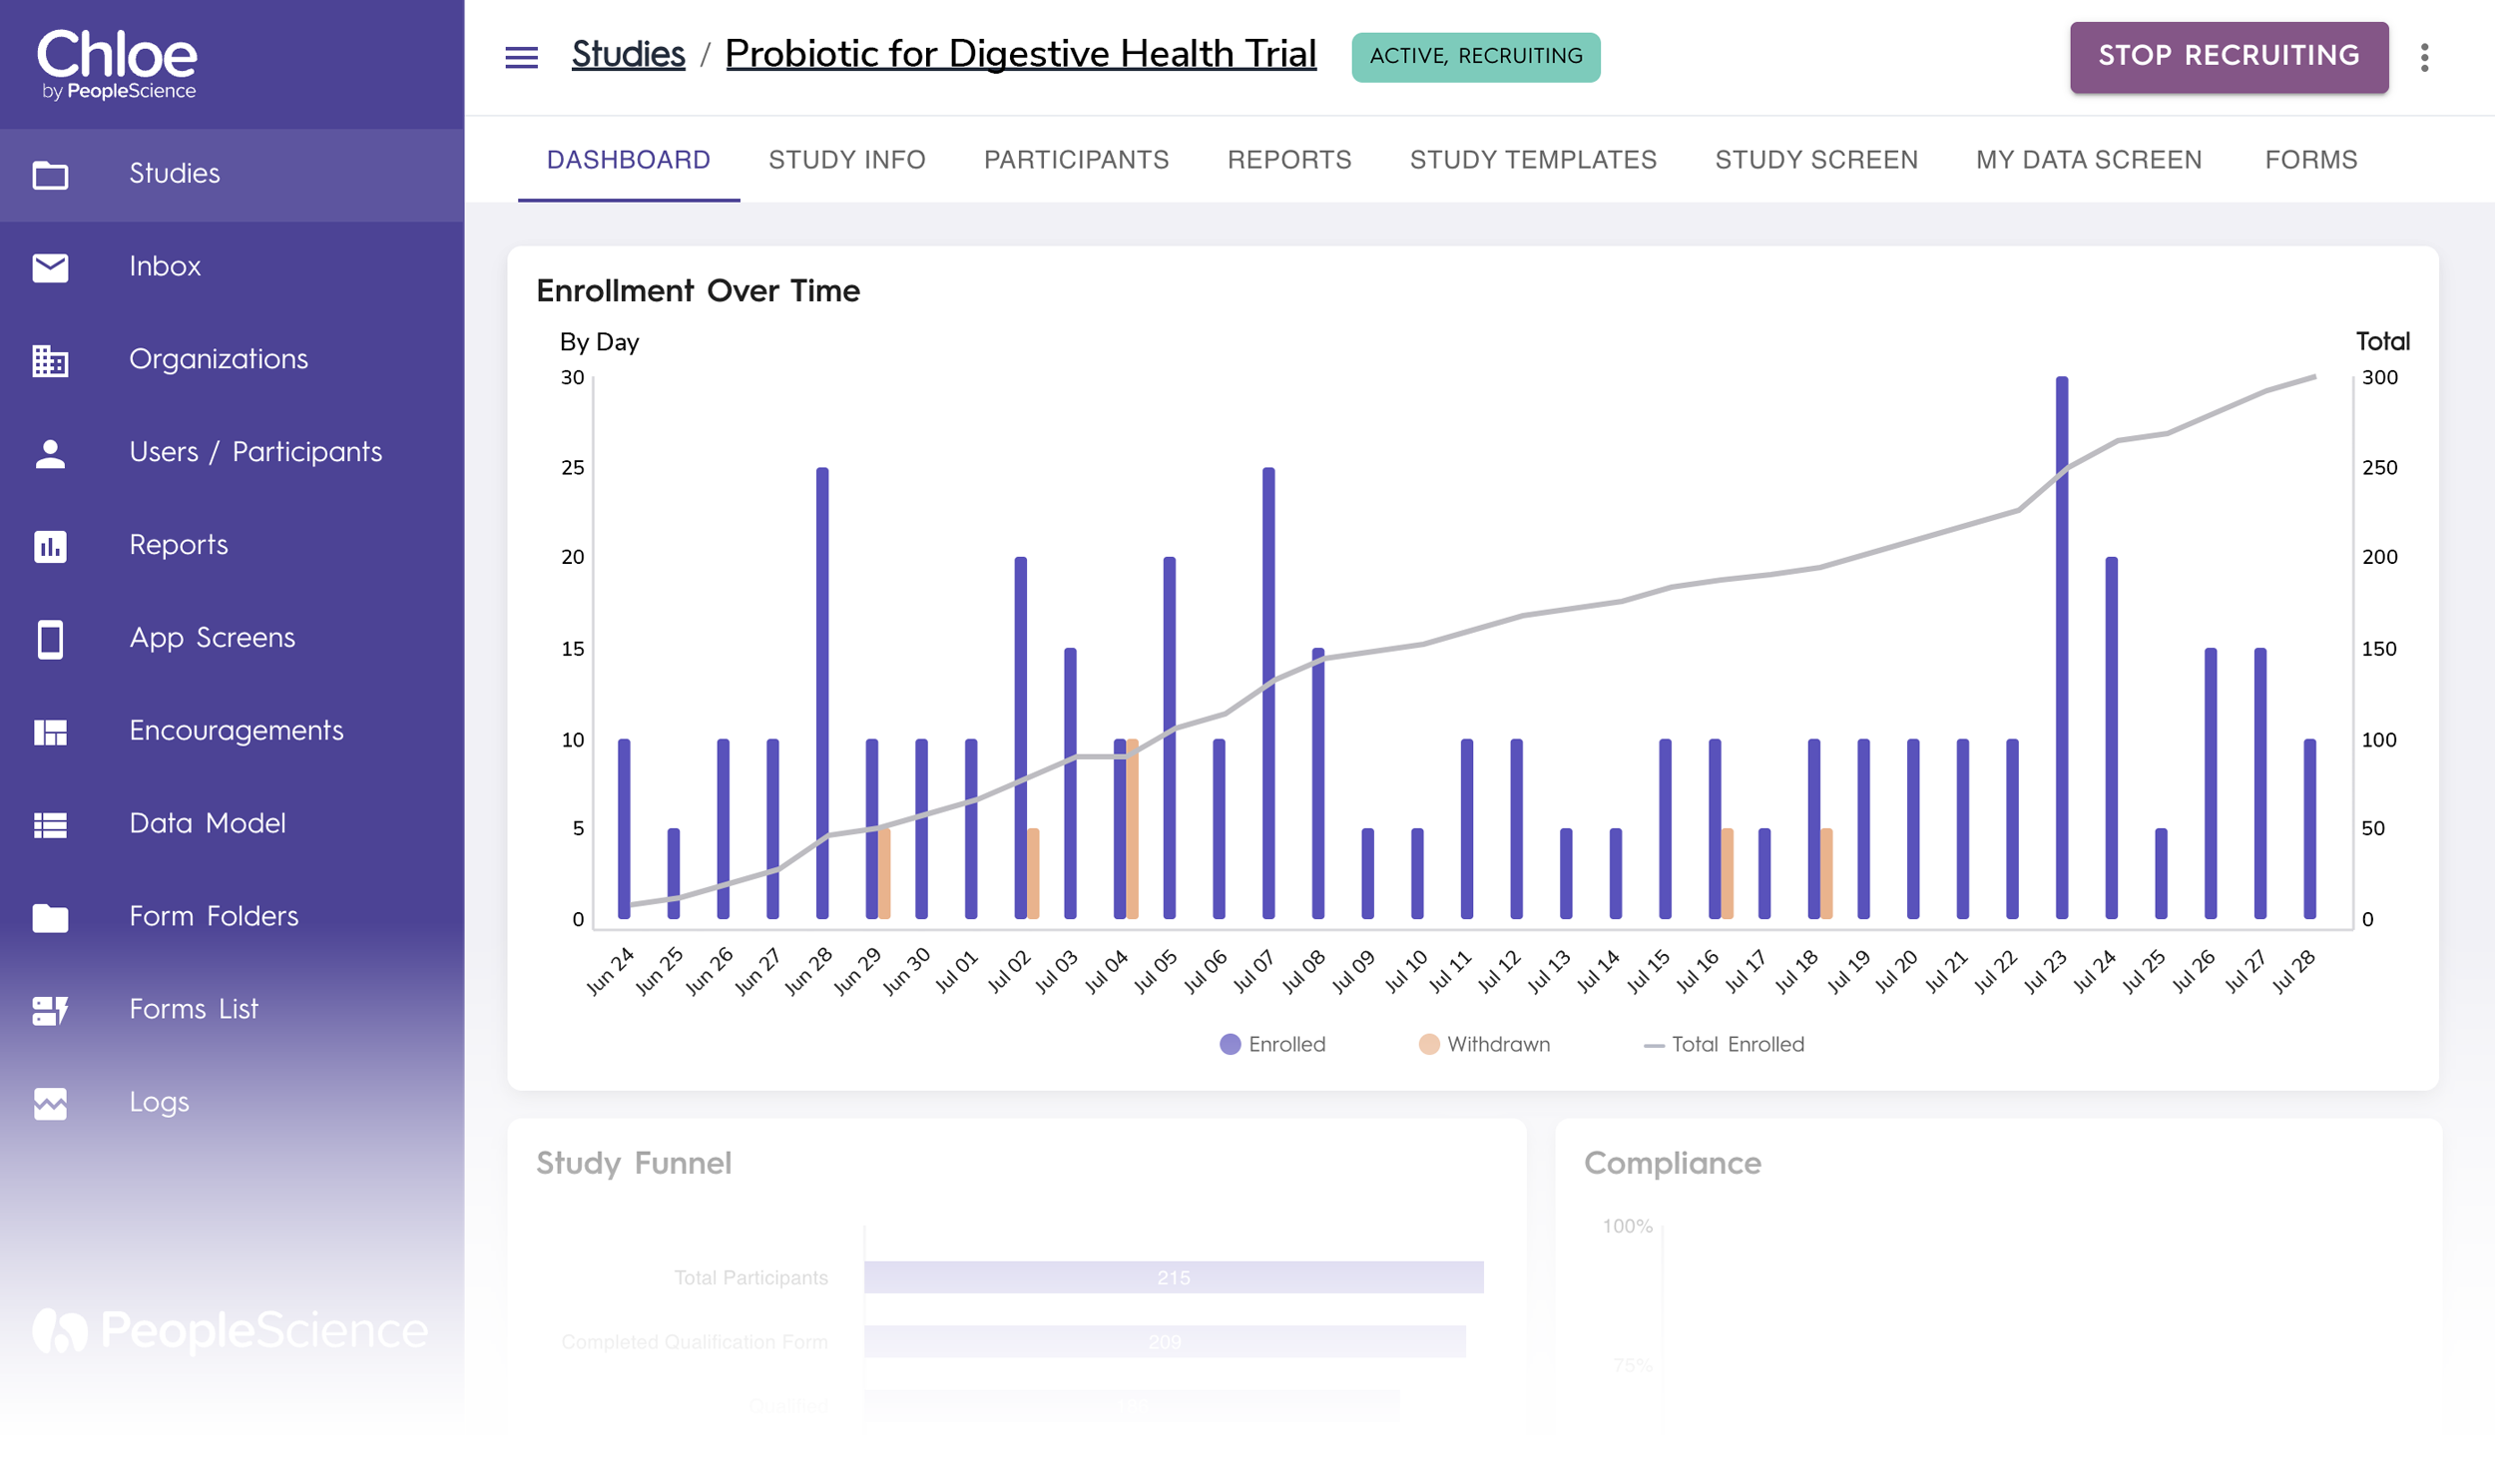Collapse sidebar with hamburger menu icon
Viewport: 2495px width, 1484px height.
(x=521, y=57)
